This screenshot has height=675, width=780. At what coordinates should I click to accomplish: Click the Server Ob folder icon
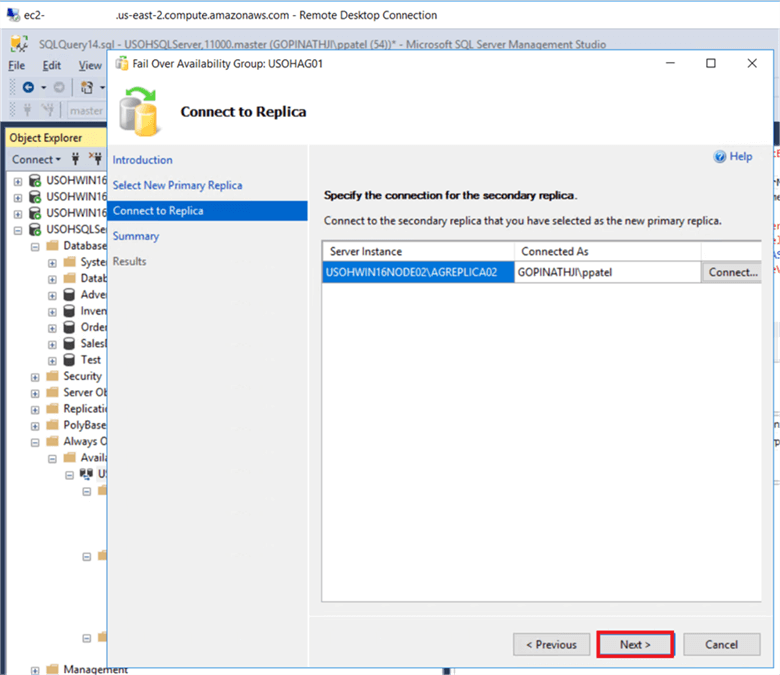click(52, 392)
